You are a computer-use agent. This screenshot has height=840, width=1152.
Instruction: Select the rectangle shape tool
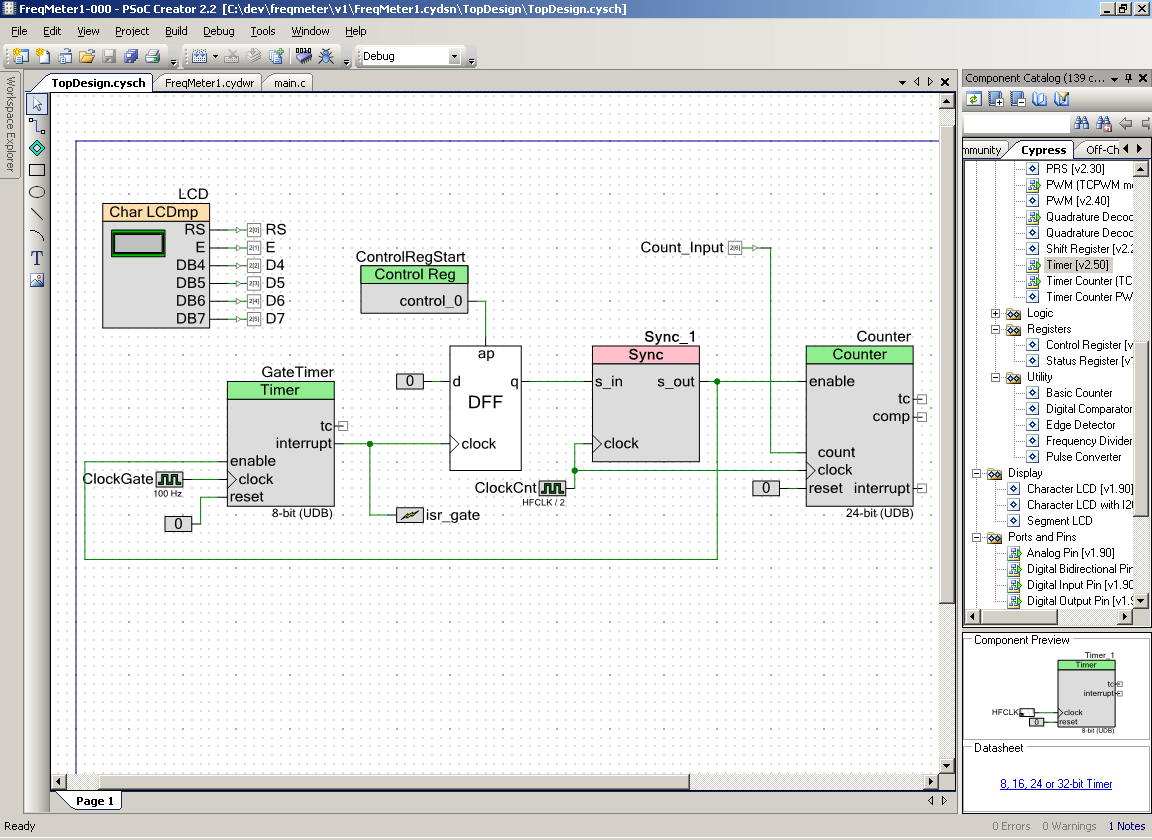point(36,170)
